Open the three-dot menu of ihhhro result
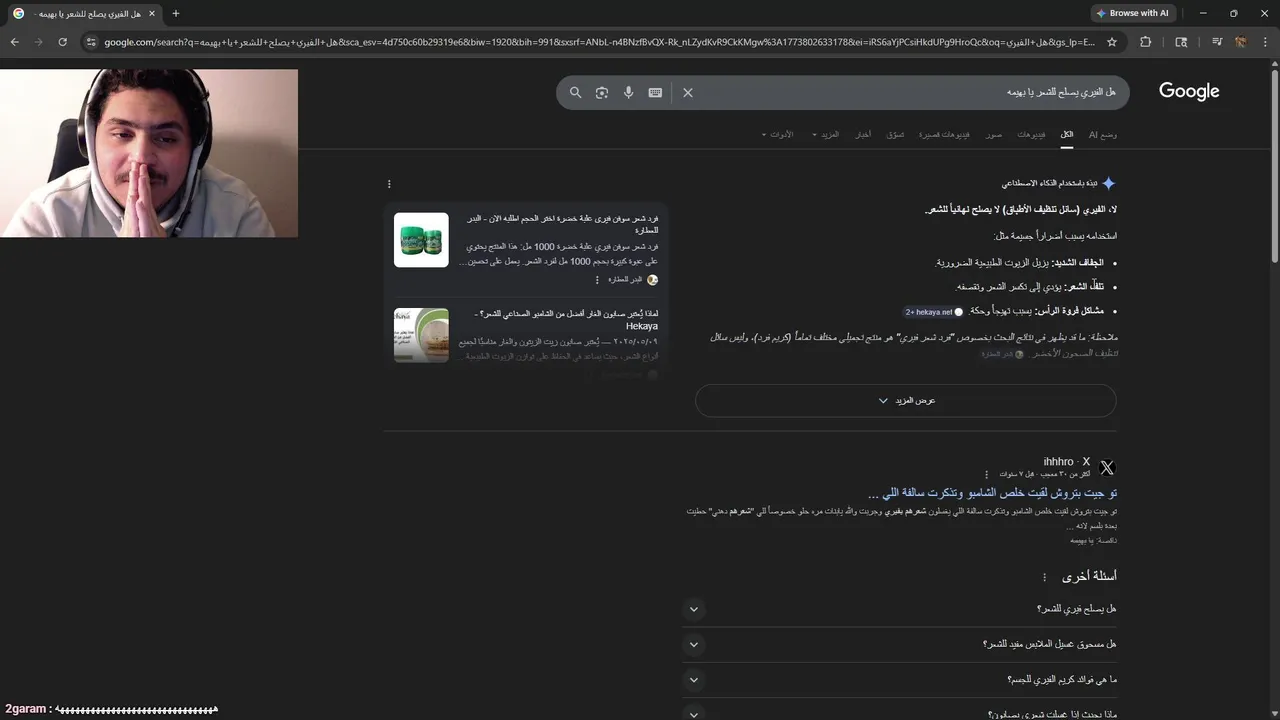Viewport: 1280px width, 720px height. pos(986,475)
